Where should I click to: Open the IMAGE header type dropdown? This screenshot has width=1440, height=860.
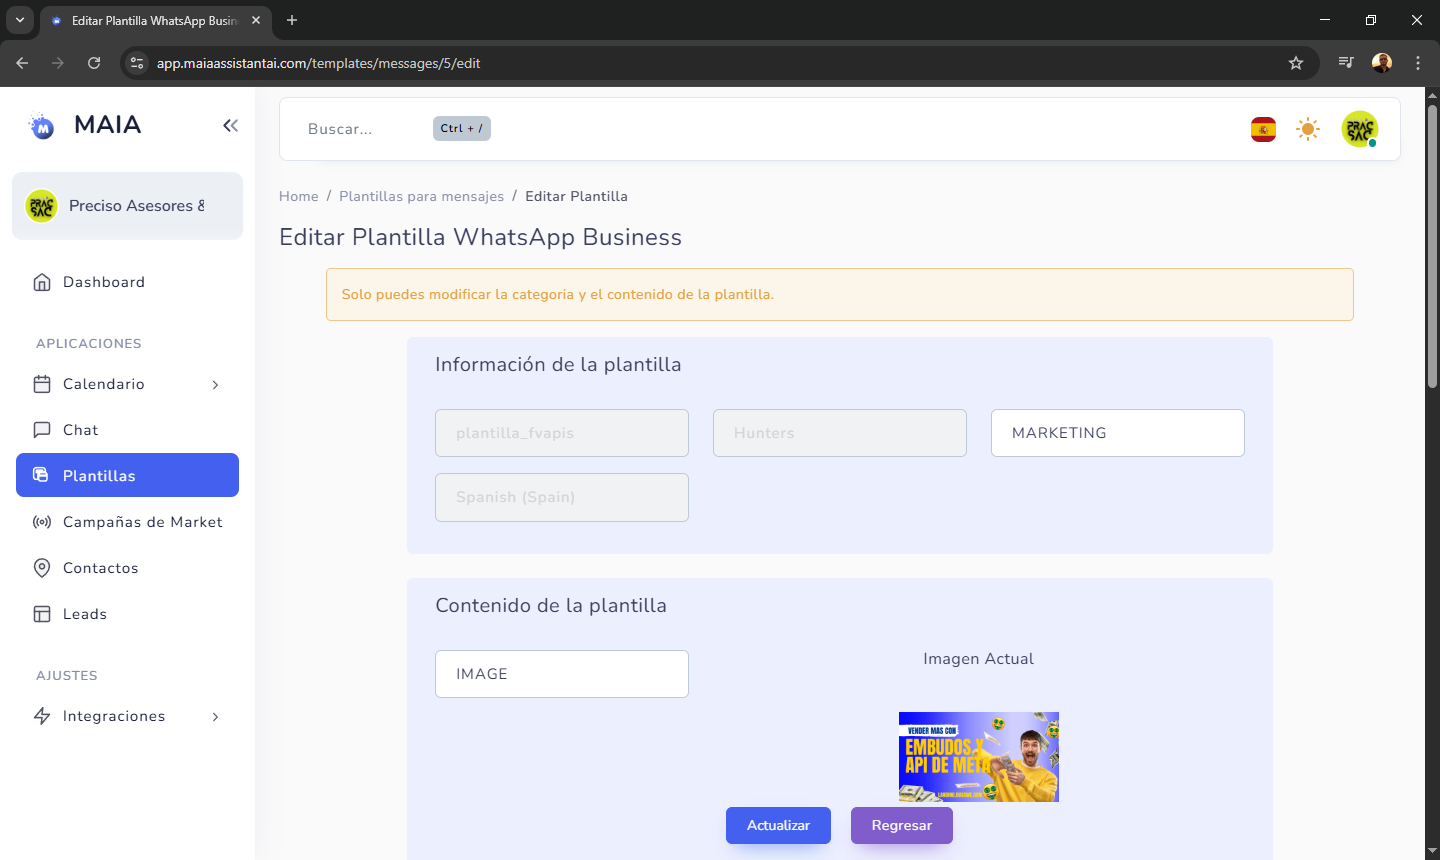[561, 674]
